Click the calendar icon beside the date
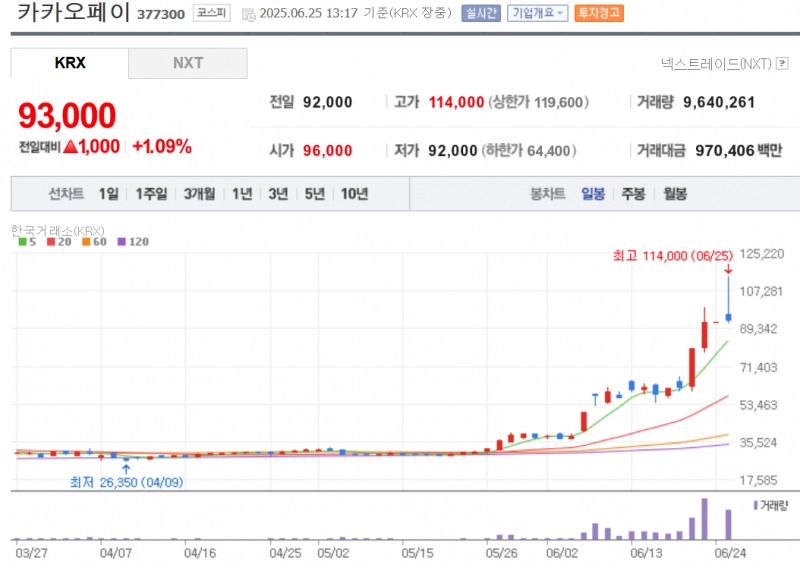This screenshot has height=564, width=800. (248, 14)
